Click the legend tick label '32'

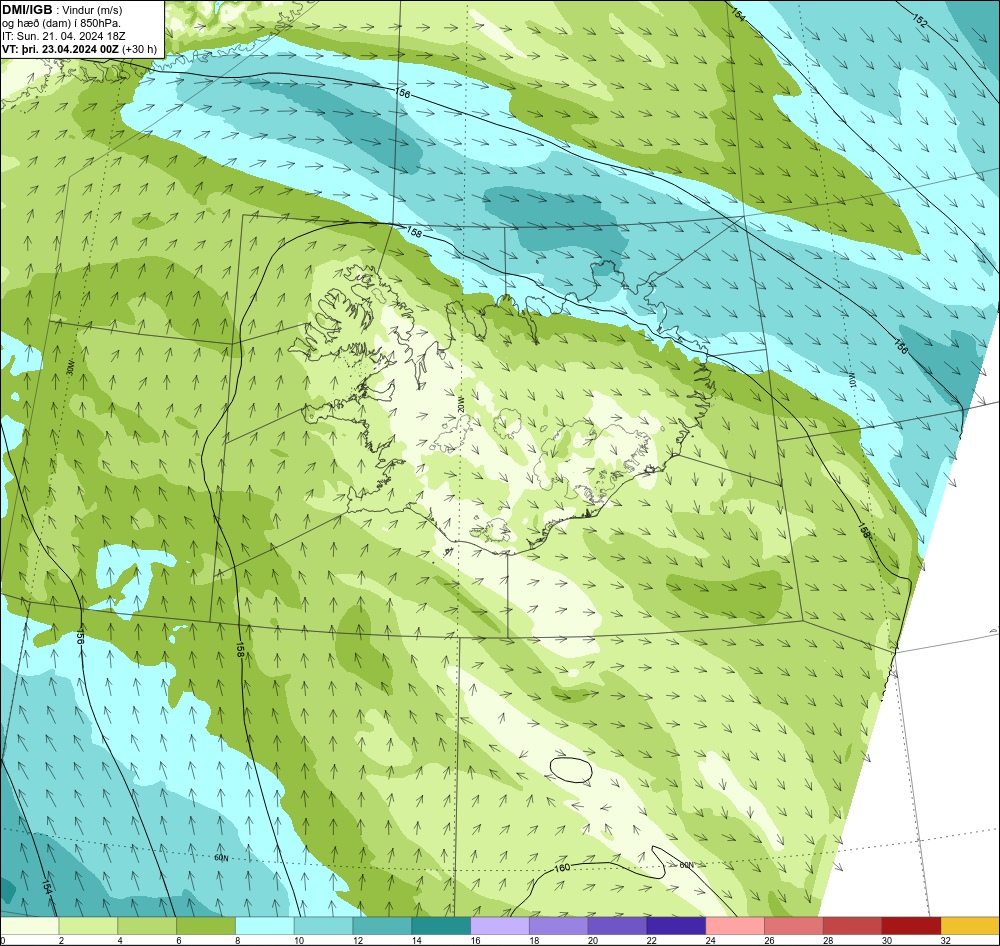pyautogui.click(x=946, y=940)
